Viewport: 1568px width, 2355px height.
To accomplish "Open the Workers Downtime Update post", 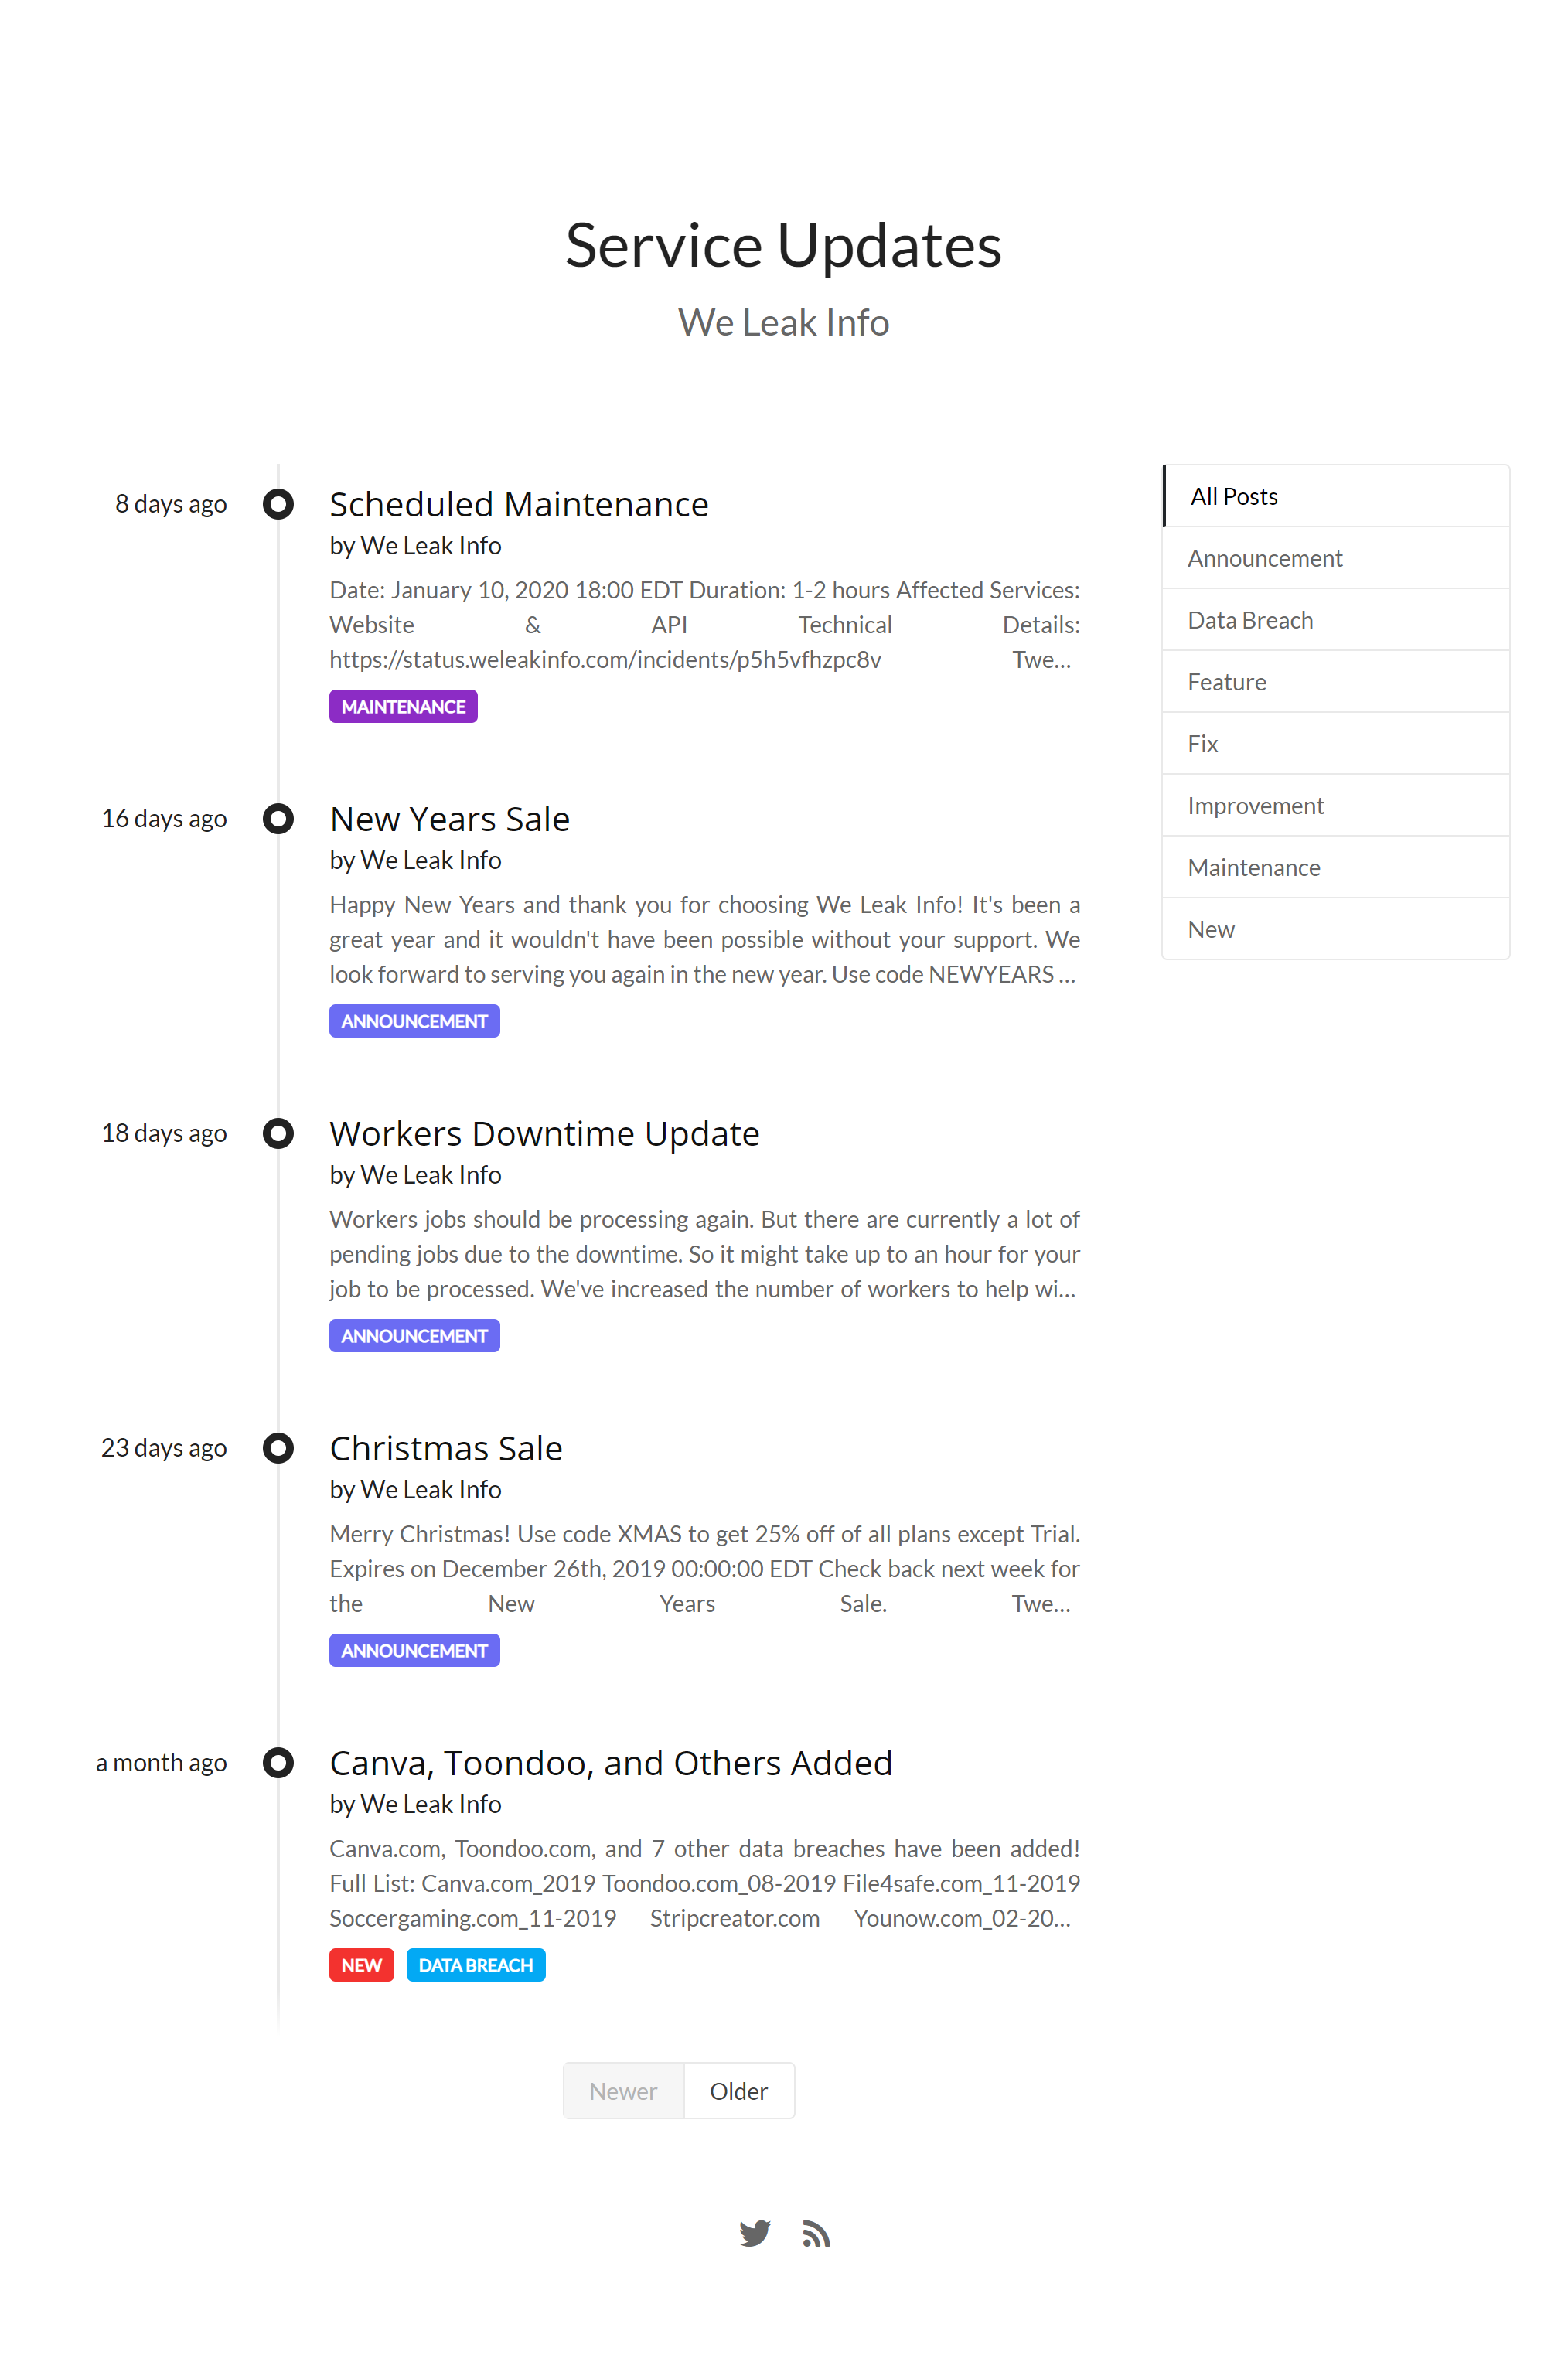I will [544, 1134].
